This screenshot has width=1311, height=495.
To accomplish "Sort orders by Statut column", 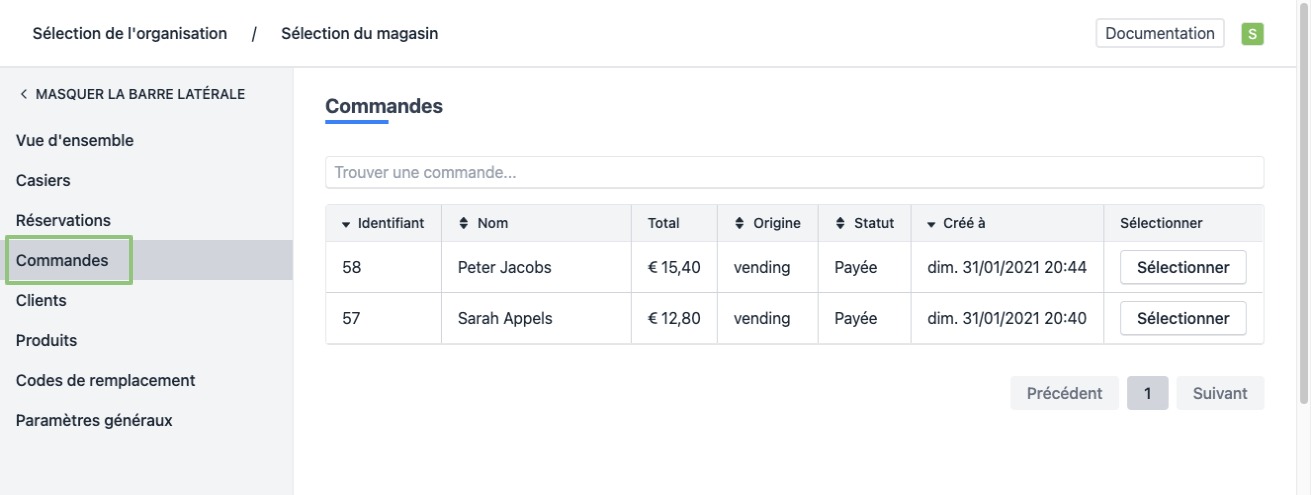I will [840, 224].
